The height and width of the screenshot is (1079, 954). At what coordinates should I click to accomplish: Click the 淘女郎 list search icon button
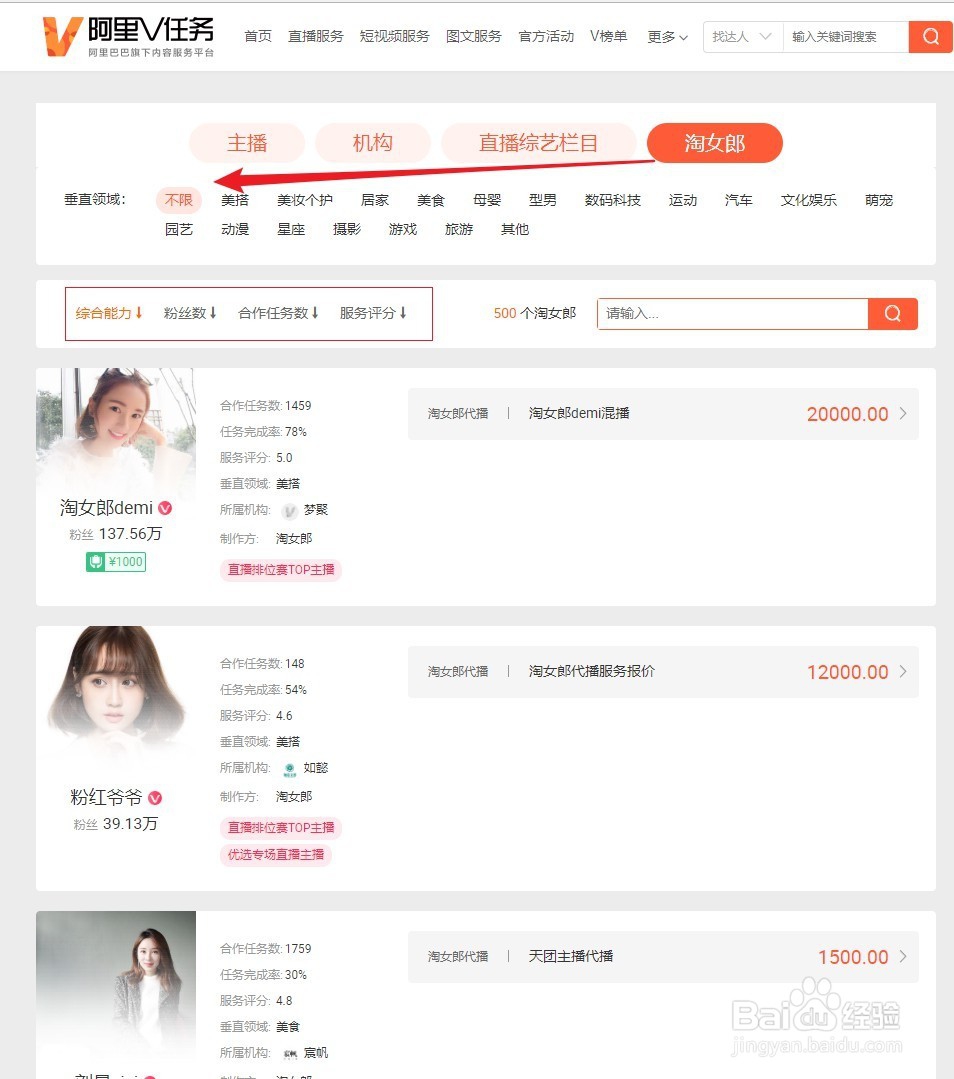point(893,314)
